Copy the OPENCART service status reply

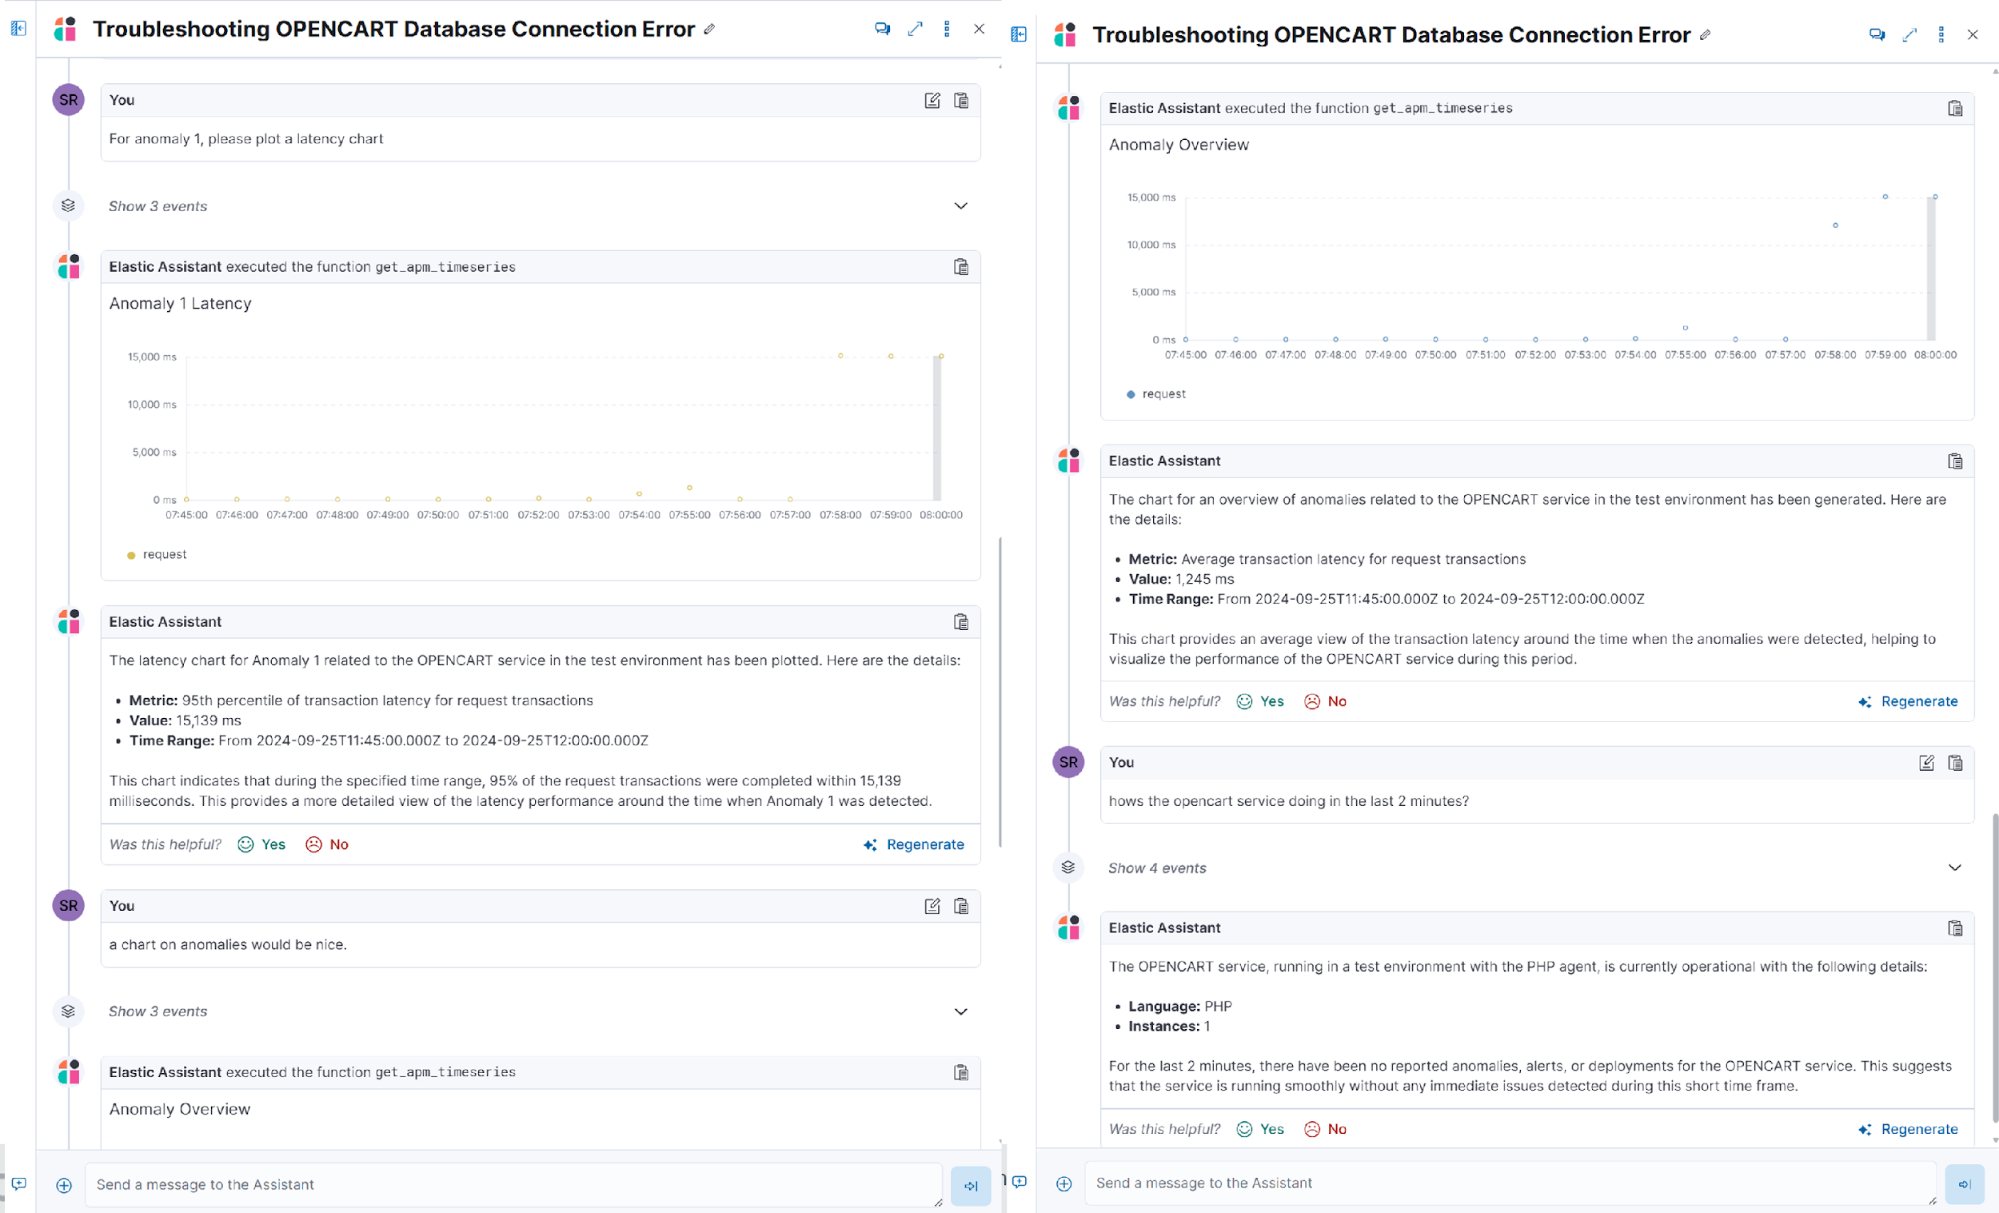(1955, 928)
